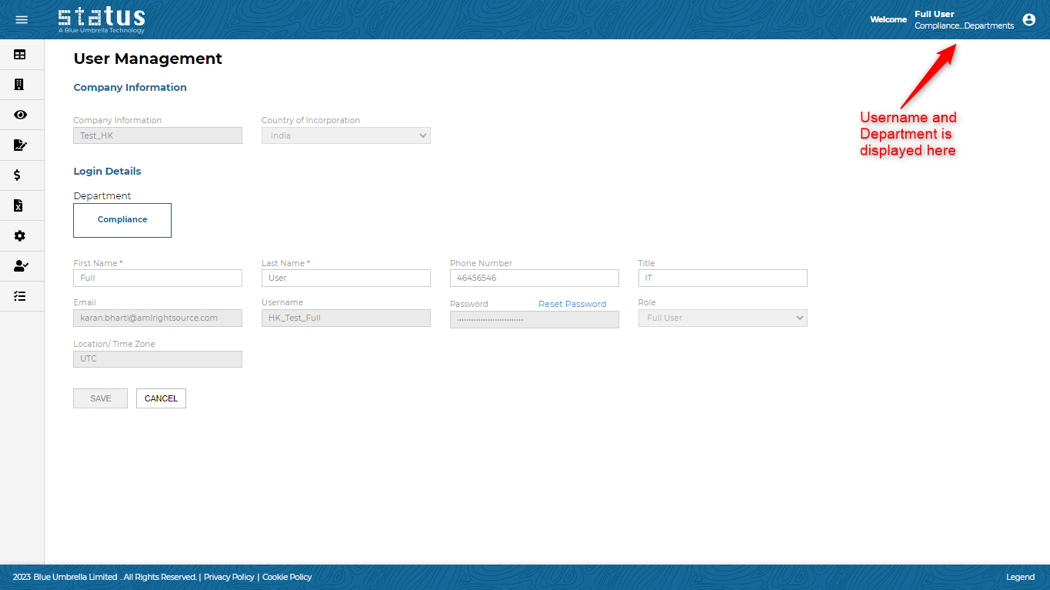Click the Reset Password link
Image resolution: width=1050 pixels, height=590 pixels.
click(x=572, y=303)
